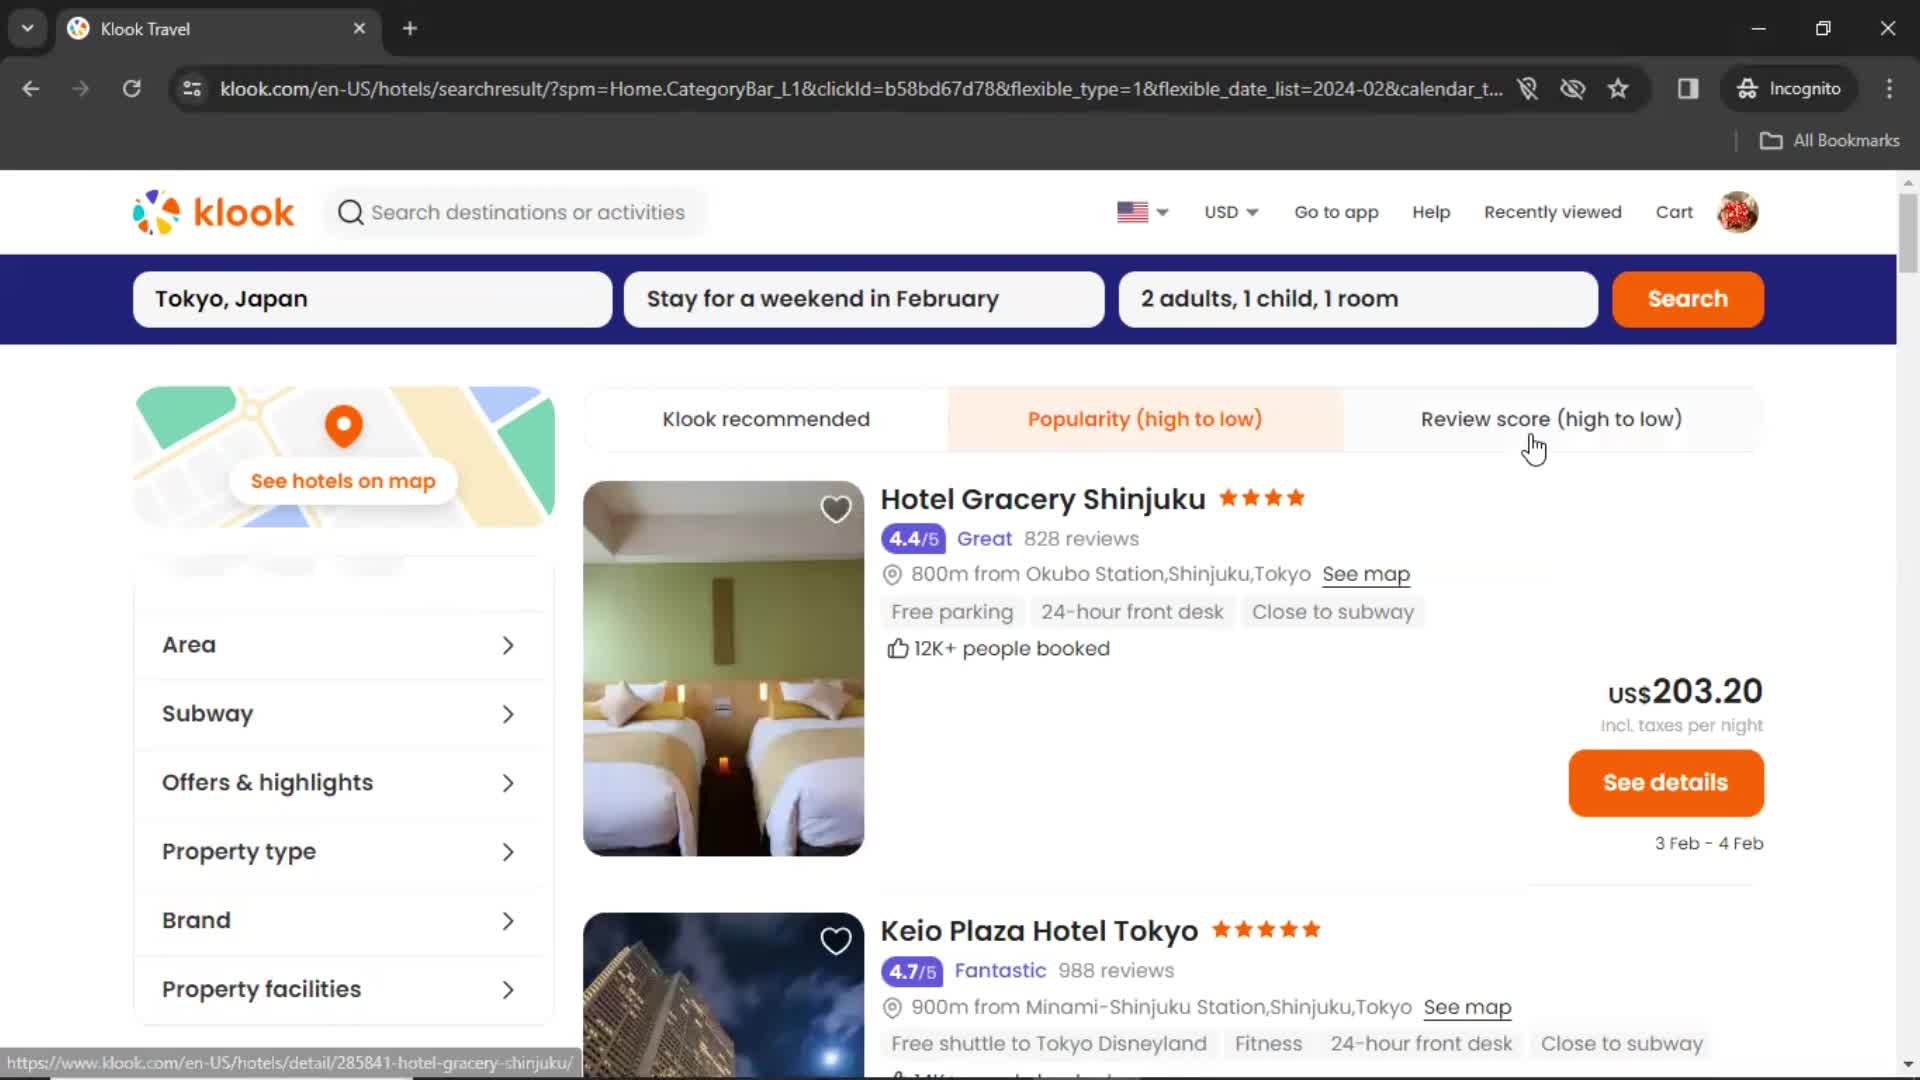
Task: Click the 988 reviews text
Action: [1116, 971]
